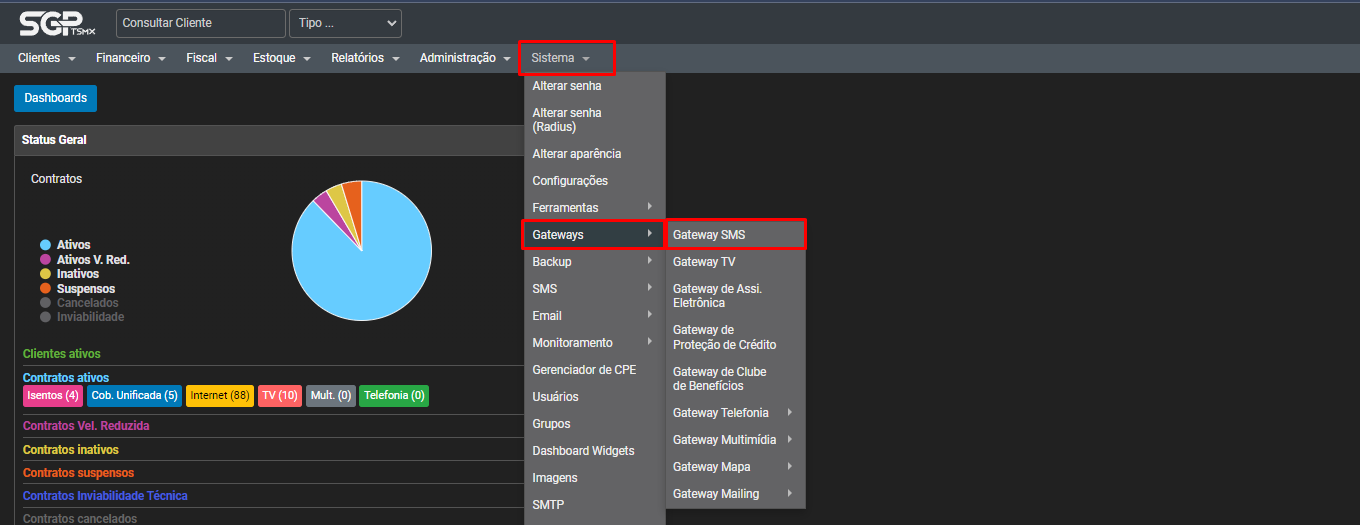Expand the Relatórios menu
This screenshot has height=525, width=1360.
365,58
